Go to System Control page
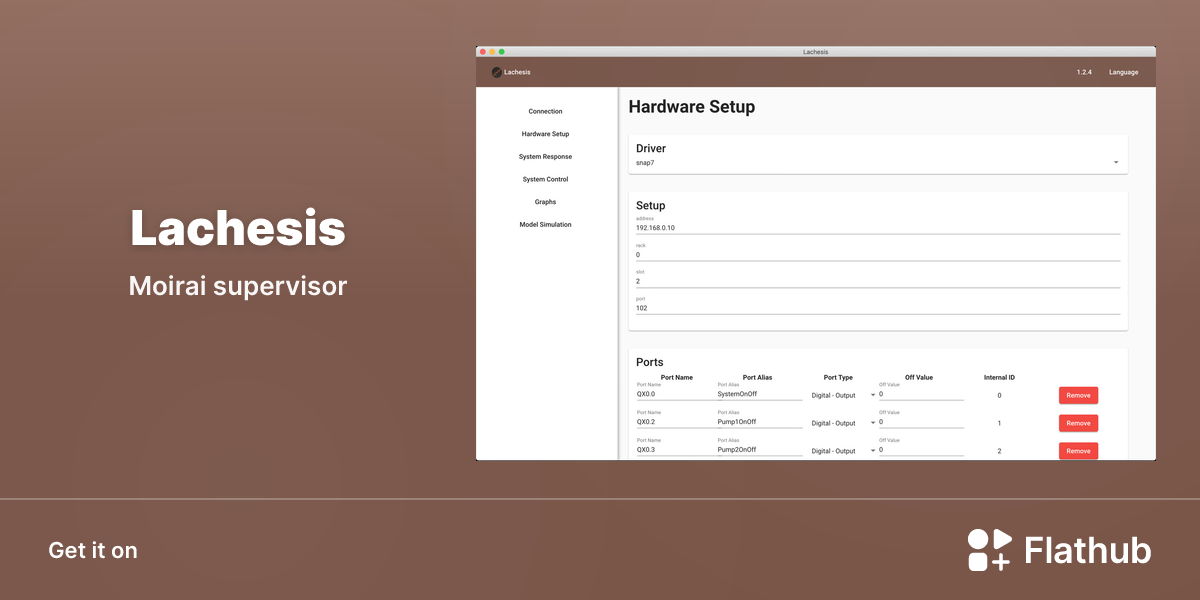 click(546, 179)
